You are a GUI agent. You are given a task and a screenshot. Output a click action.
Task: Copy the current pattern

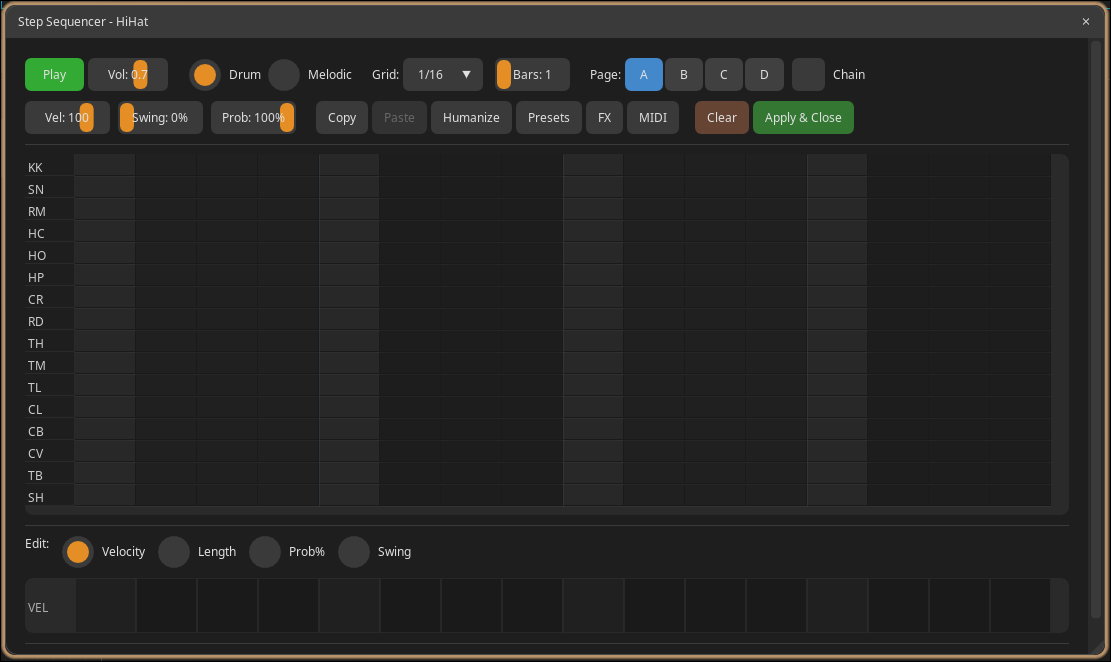(x=341, y=117)
